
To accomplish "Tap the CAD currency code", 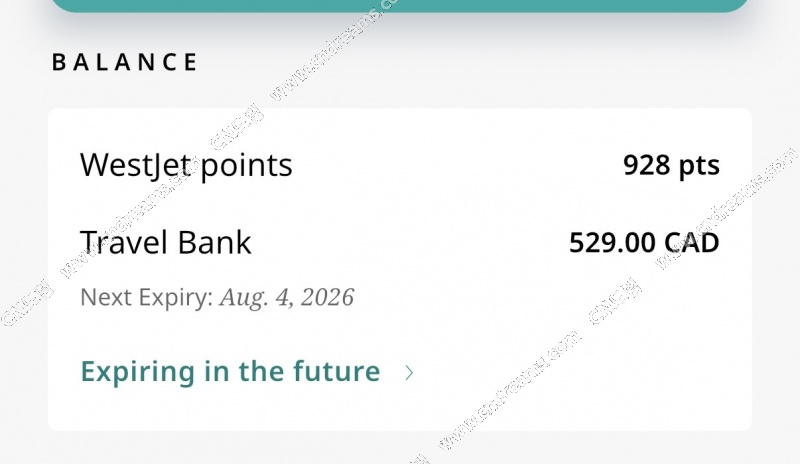I will pyautogui.click(x=692, y=242).
